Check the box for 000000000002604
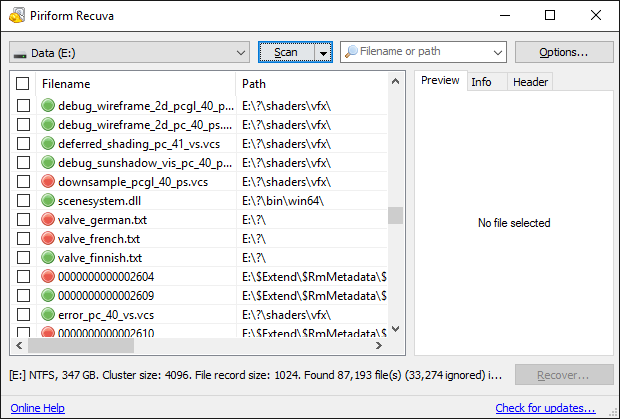The width and height of the screenshot is (620, 419). [x=23, y=276]
